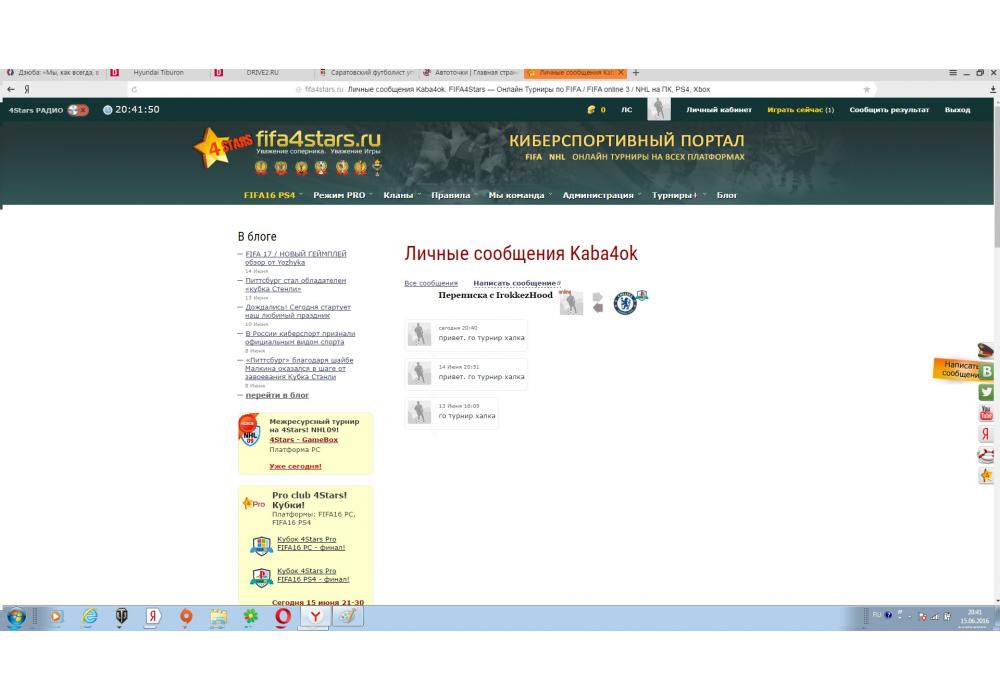Click the browser bookmark star icon
The height and width of the screenshot is (700, 1000).
pos(866,89)
